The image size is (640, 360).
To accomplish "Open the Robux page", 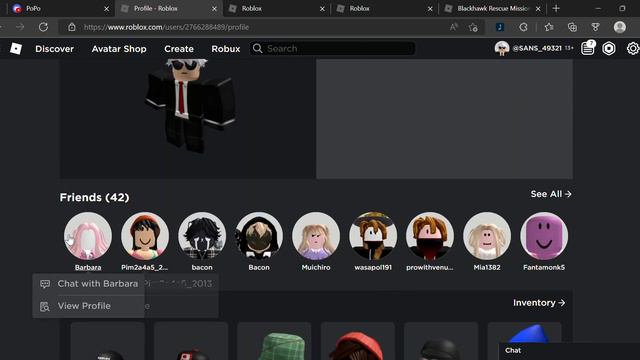I will [226, 49].
